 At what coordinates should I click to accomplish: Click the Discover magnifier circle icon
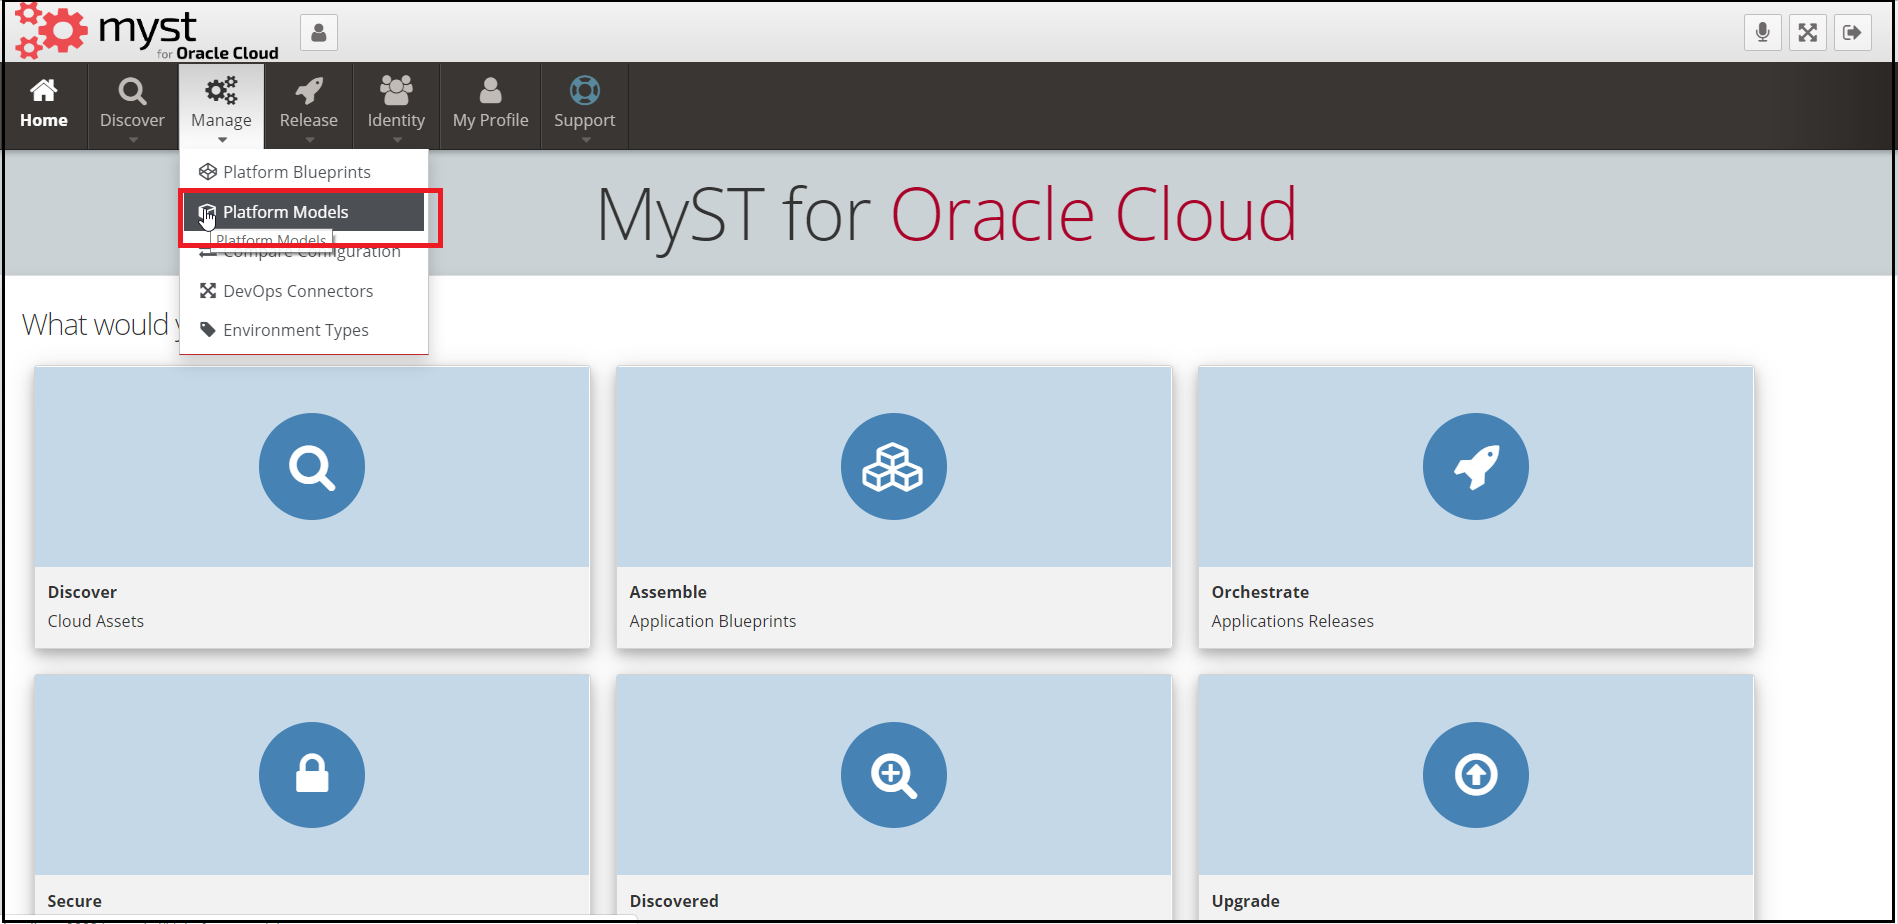click(x=311, y=466)
